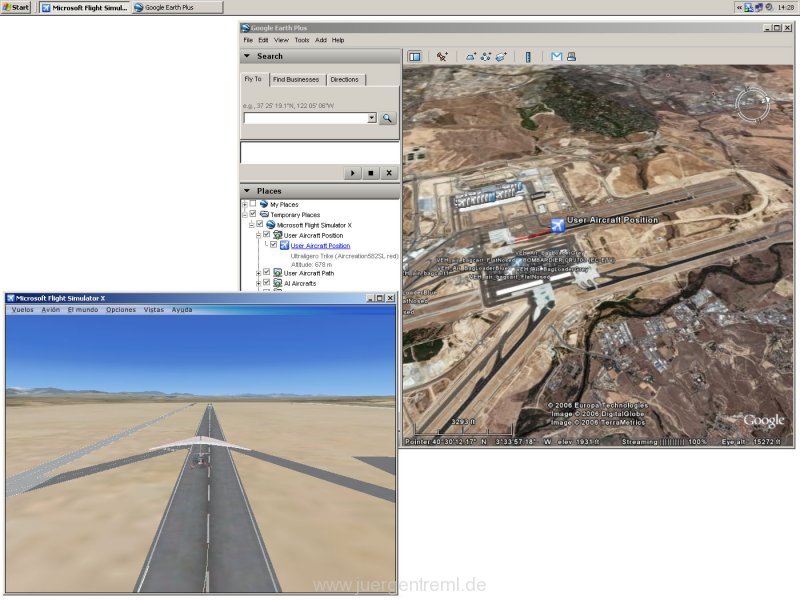Click the Print icon in Google Earth toolbar
This screenshot has height=600, width=800.
pyautogui.click(x=571, y=57)
